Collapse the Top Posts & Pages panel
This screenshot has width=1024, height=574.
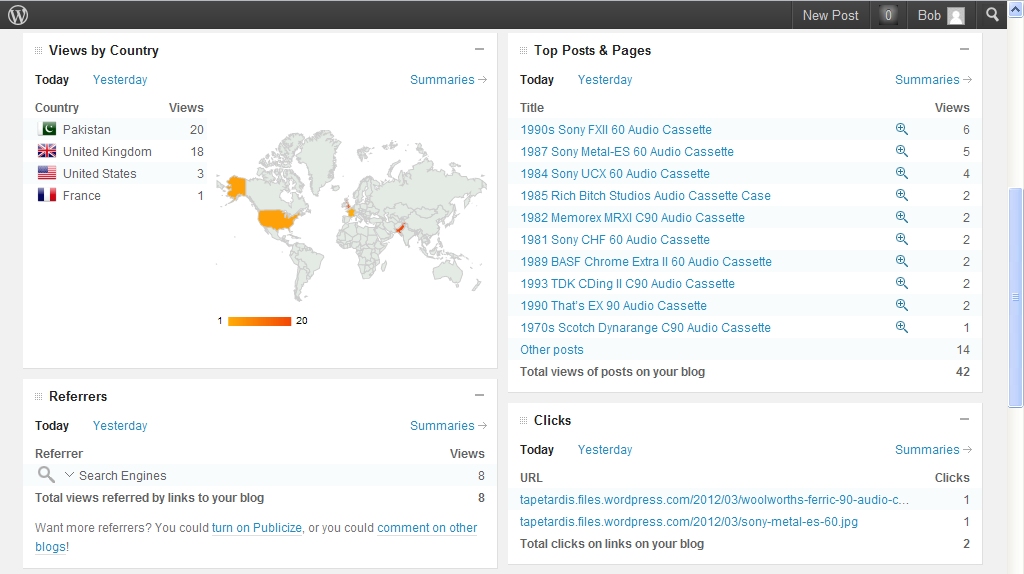[965, 49]
